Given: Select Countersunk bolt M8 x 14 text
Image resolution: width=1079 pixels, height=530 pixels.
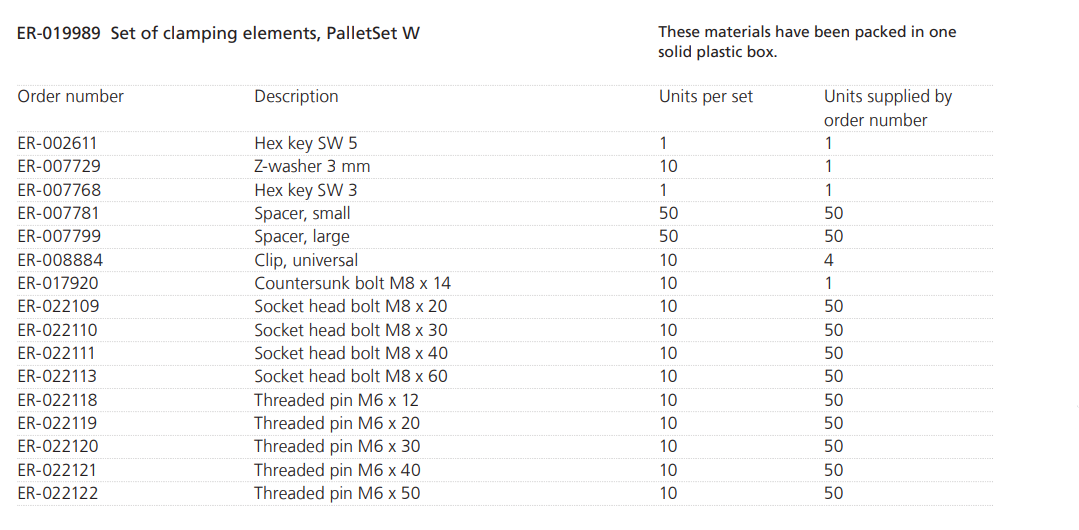Looking at the screenshot, I should tap(352, 283).
